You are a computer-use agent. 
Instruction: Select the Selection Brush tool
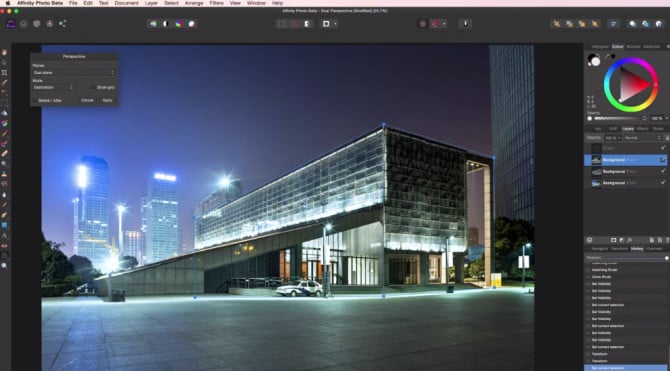[x=4, y=83]
